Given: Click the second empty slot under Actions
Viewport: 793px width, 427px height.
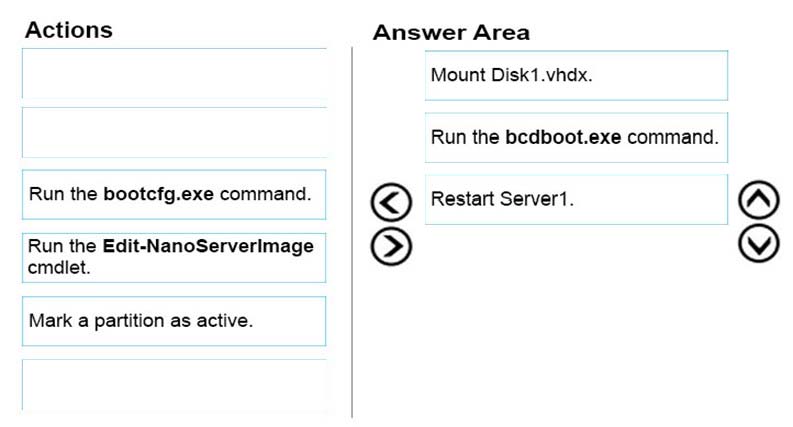Looking at the screenshot, I should pos(174,132).
